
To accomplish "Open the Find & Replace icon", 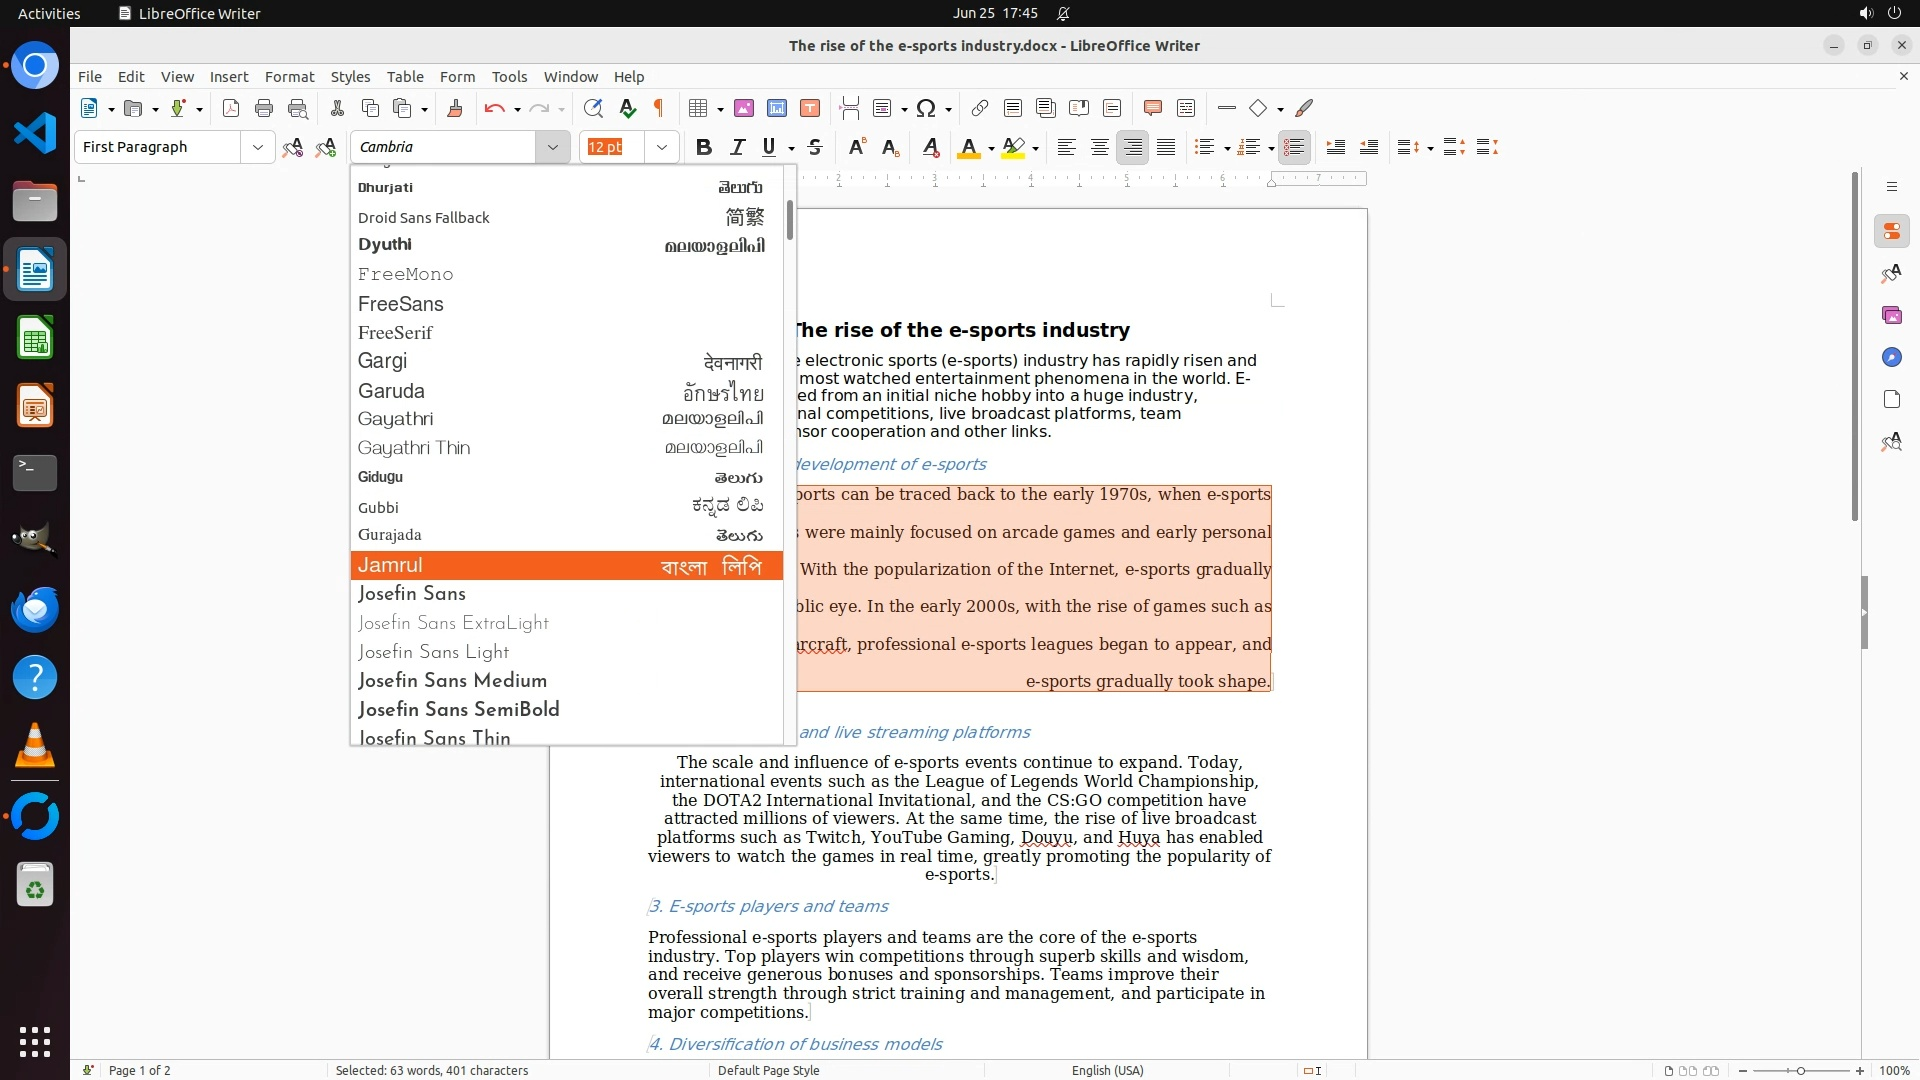I will click(x=593, y=109).
